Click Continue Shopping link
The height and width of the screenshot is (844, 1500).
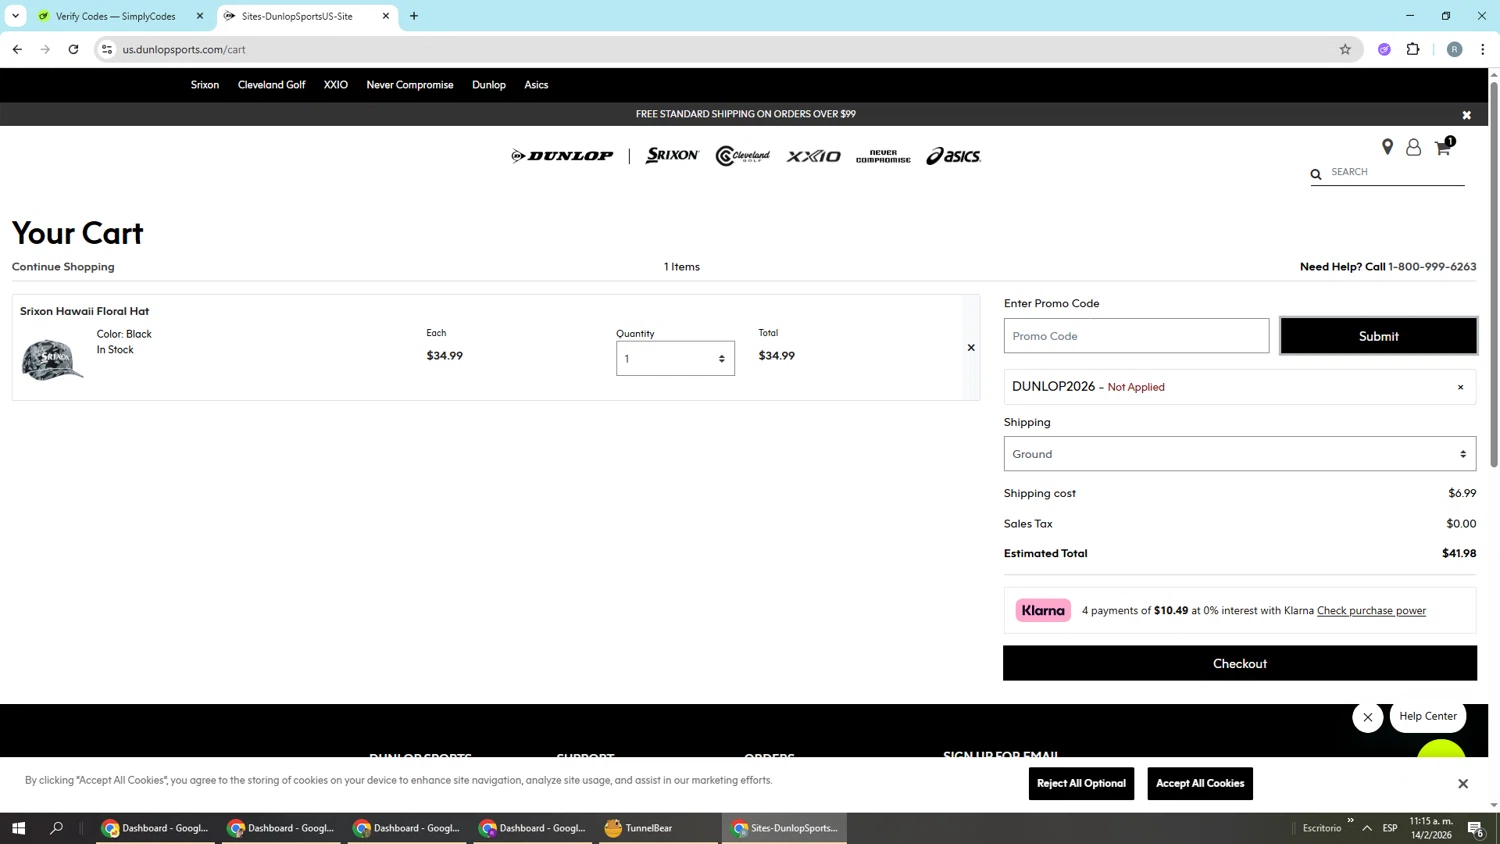[x=63, y=267]
